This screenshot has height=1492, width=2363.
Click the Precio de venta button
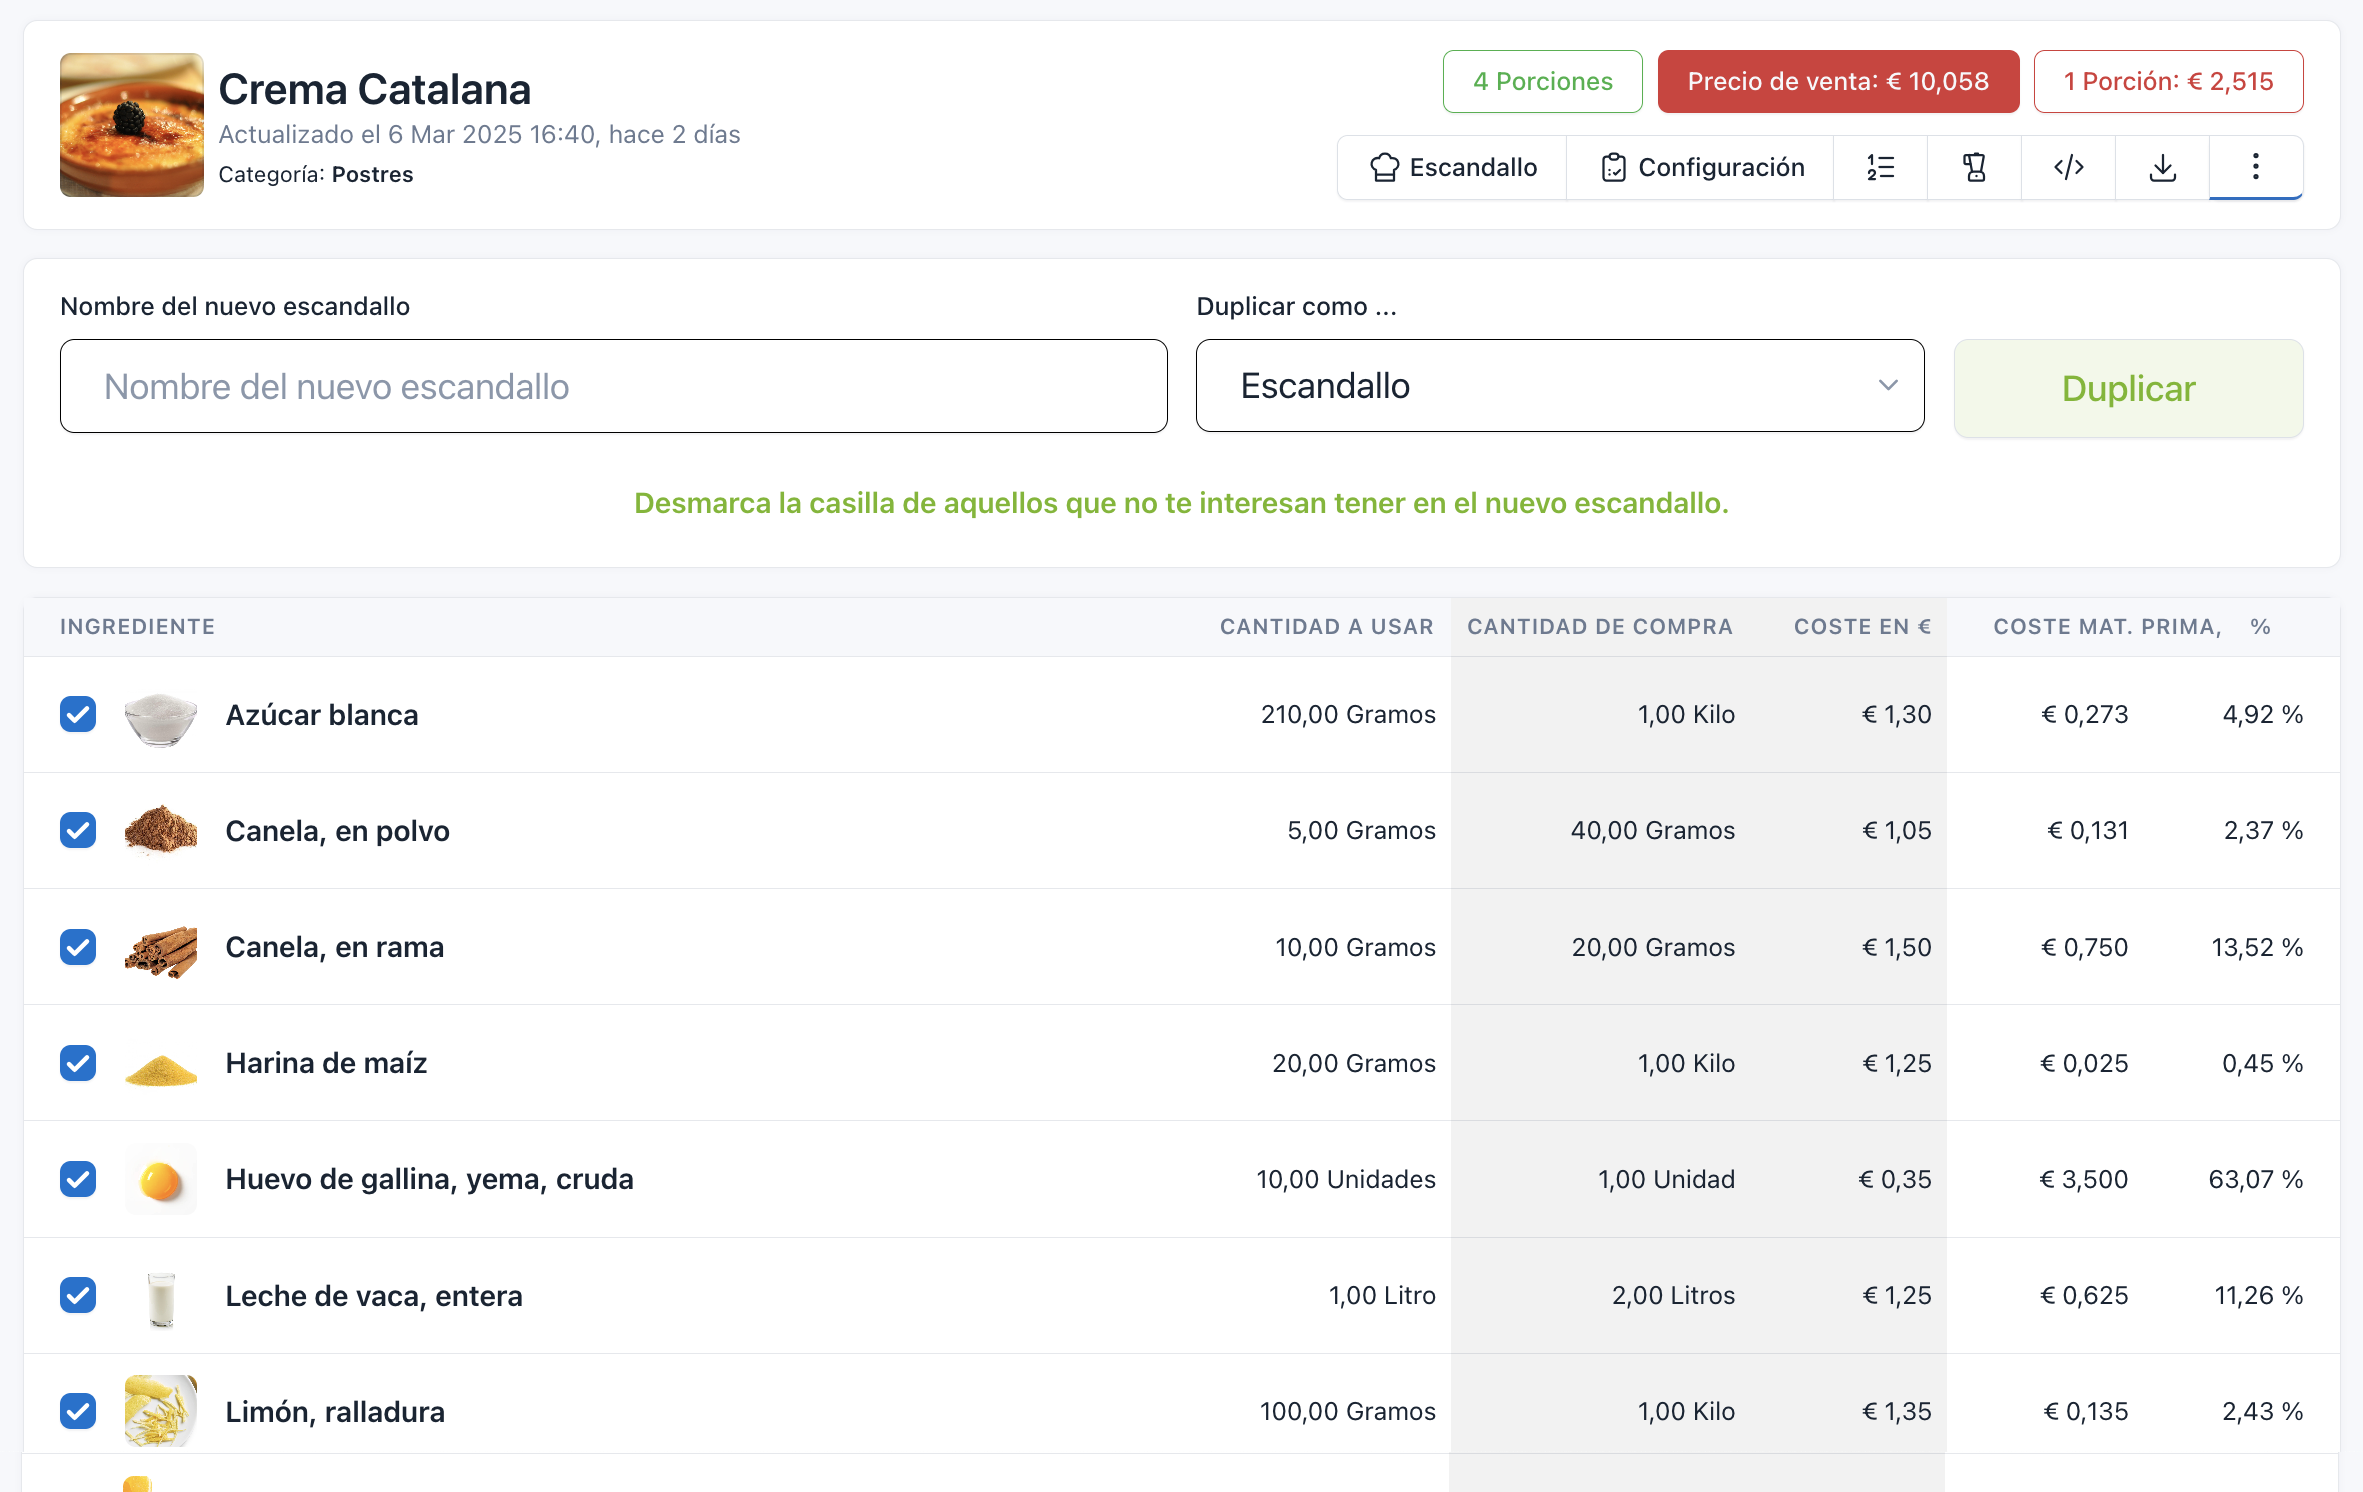point(1838,81)
